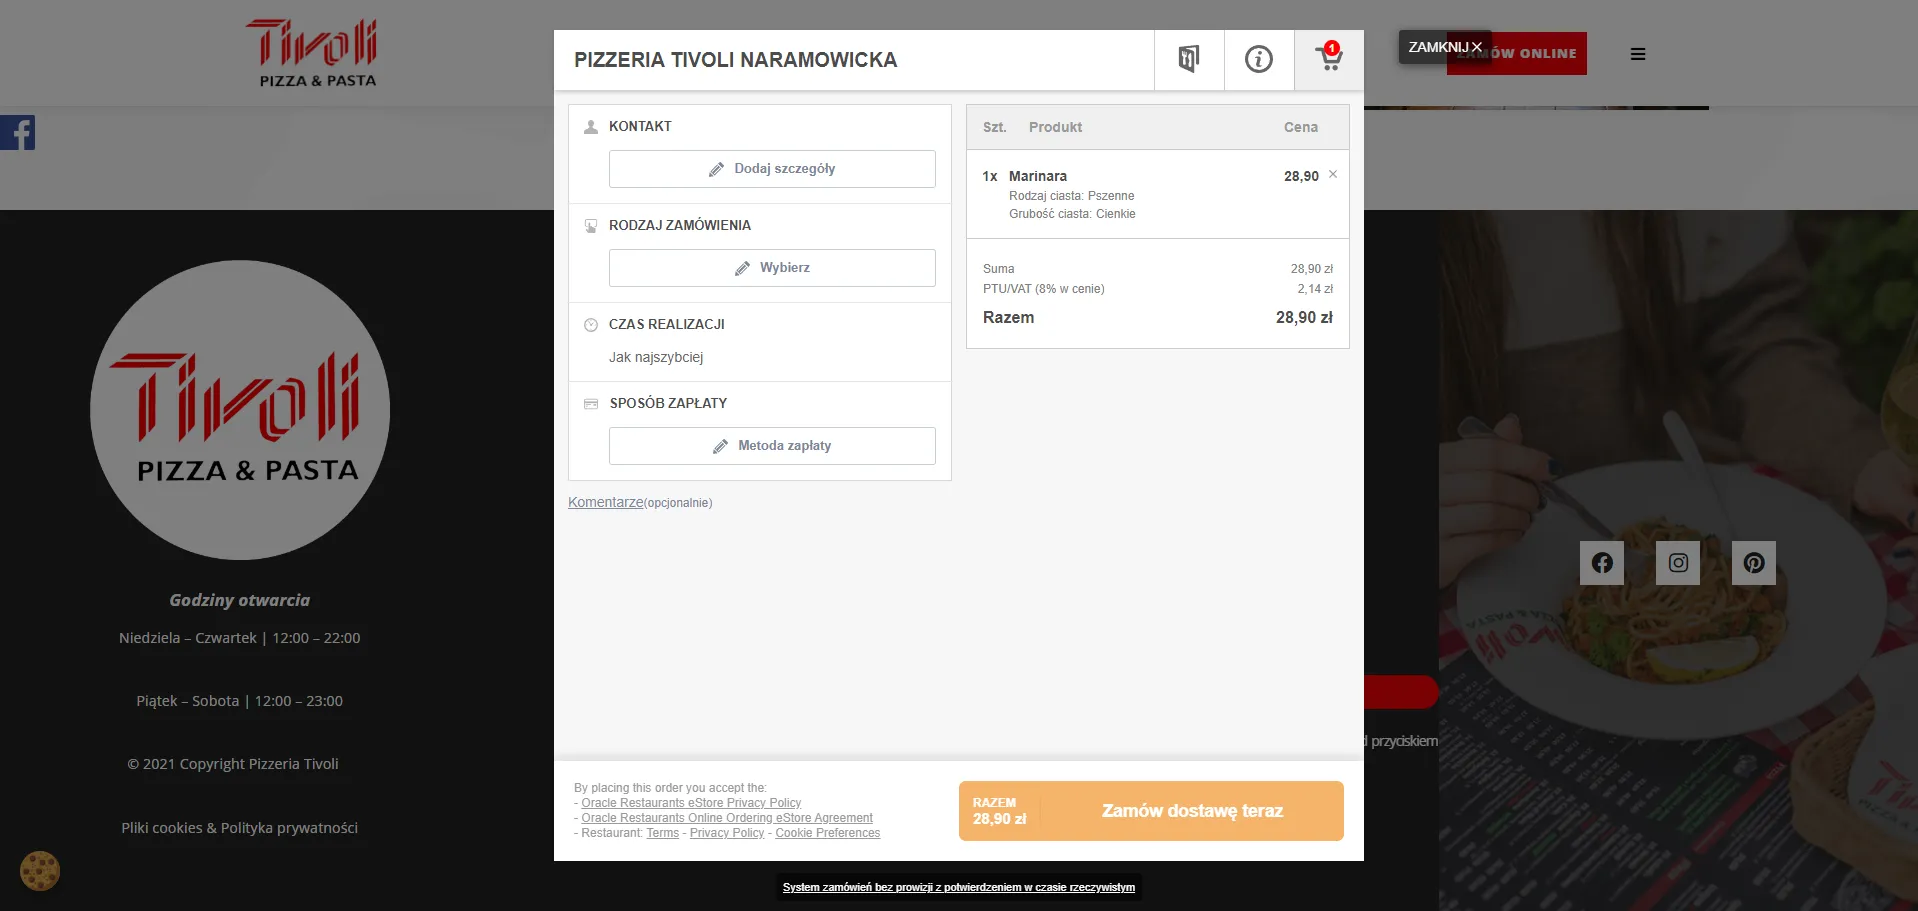Click the round Facebook social icon
1918x911 pixels.
pos(1602,563)
